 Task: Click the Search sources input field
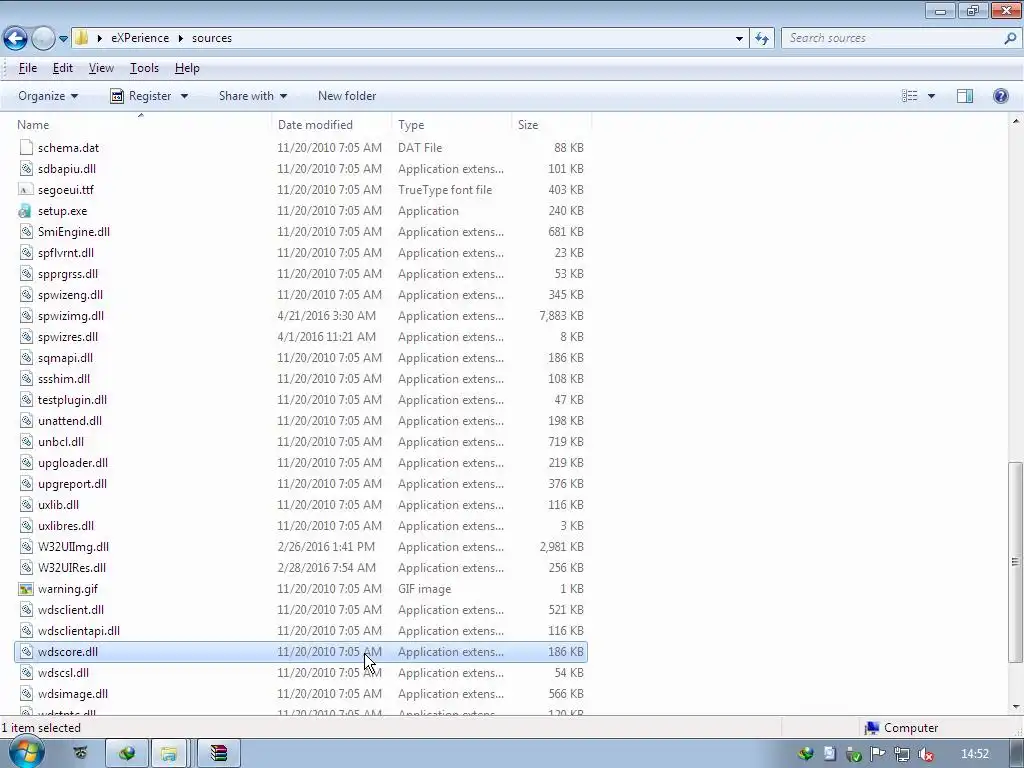point(892,38)
